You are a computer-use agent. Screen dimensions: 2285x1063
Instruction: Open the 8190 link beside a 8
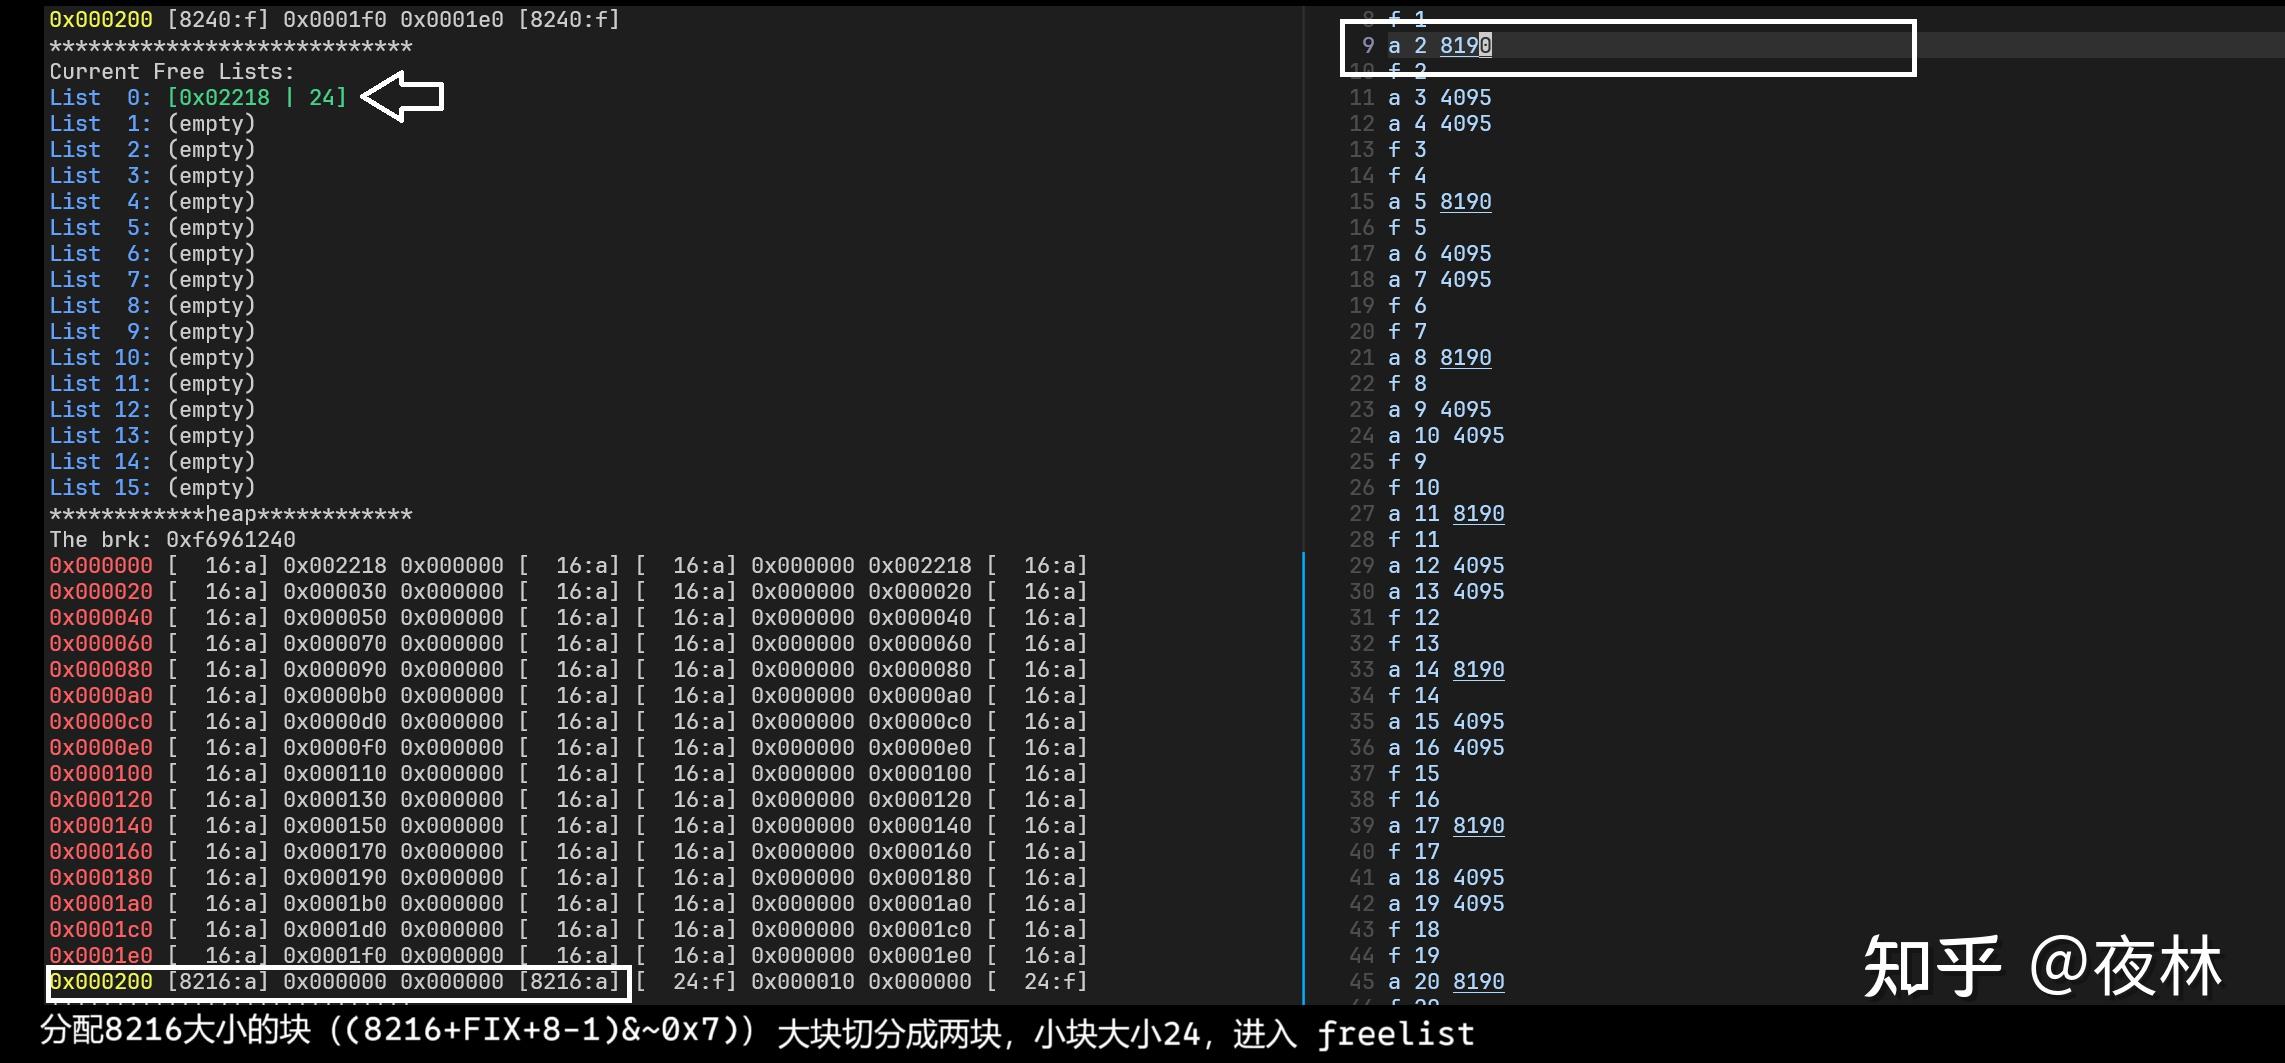coord(1466,357)
